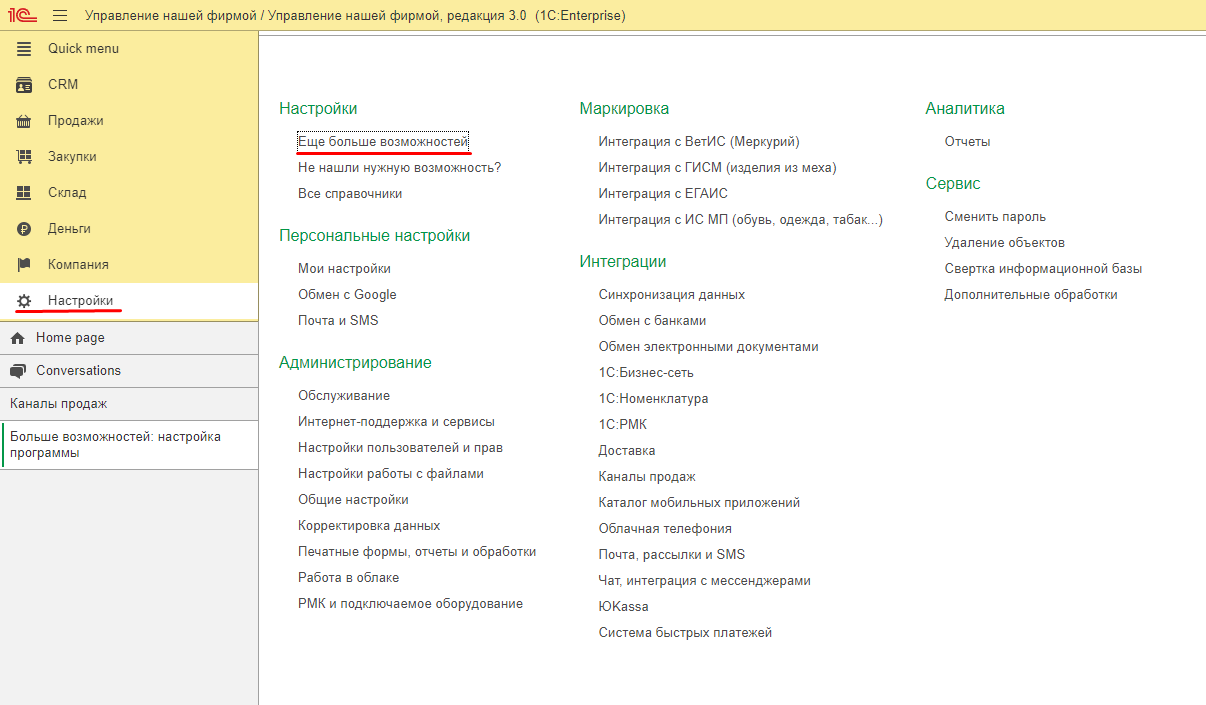Open Доставка integration
This screenshot has width=1206, height=705.
tap(627, 451)
